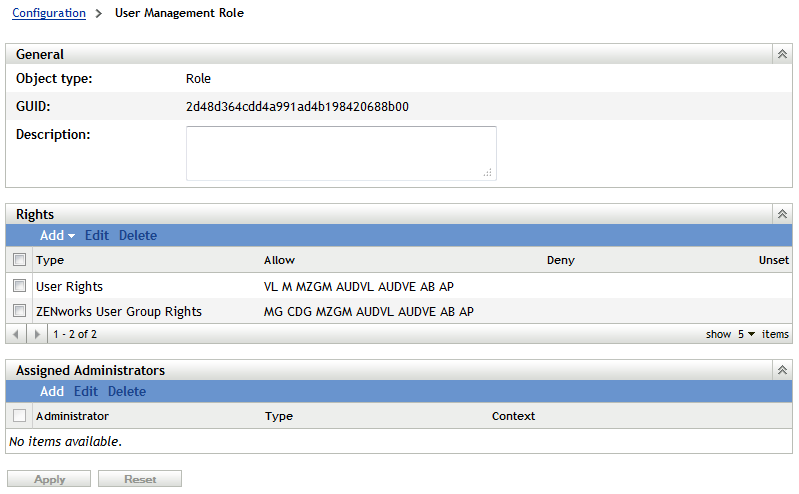The image size is (799, 494).
Task: Click Delete in the Rights toolbar
Action: coord(138,236)
